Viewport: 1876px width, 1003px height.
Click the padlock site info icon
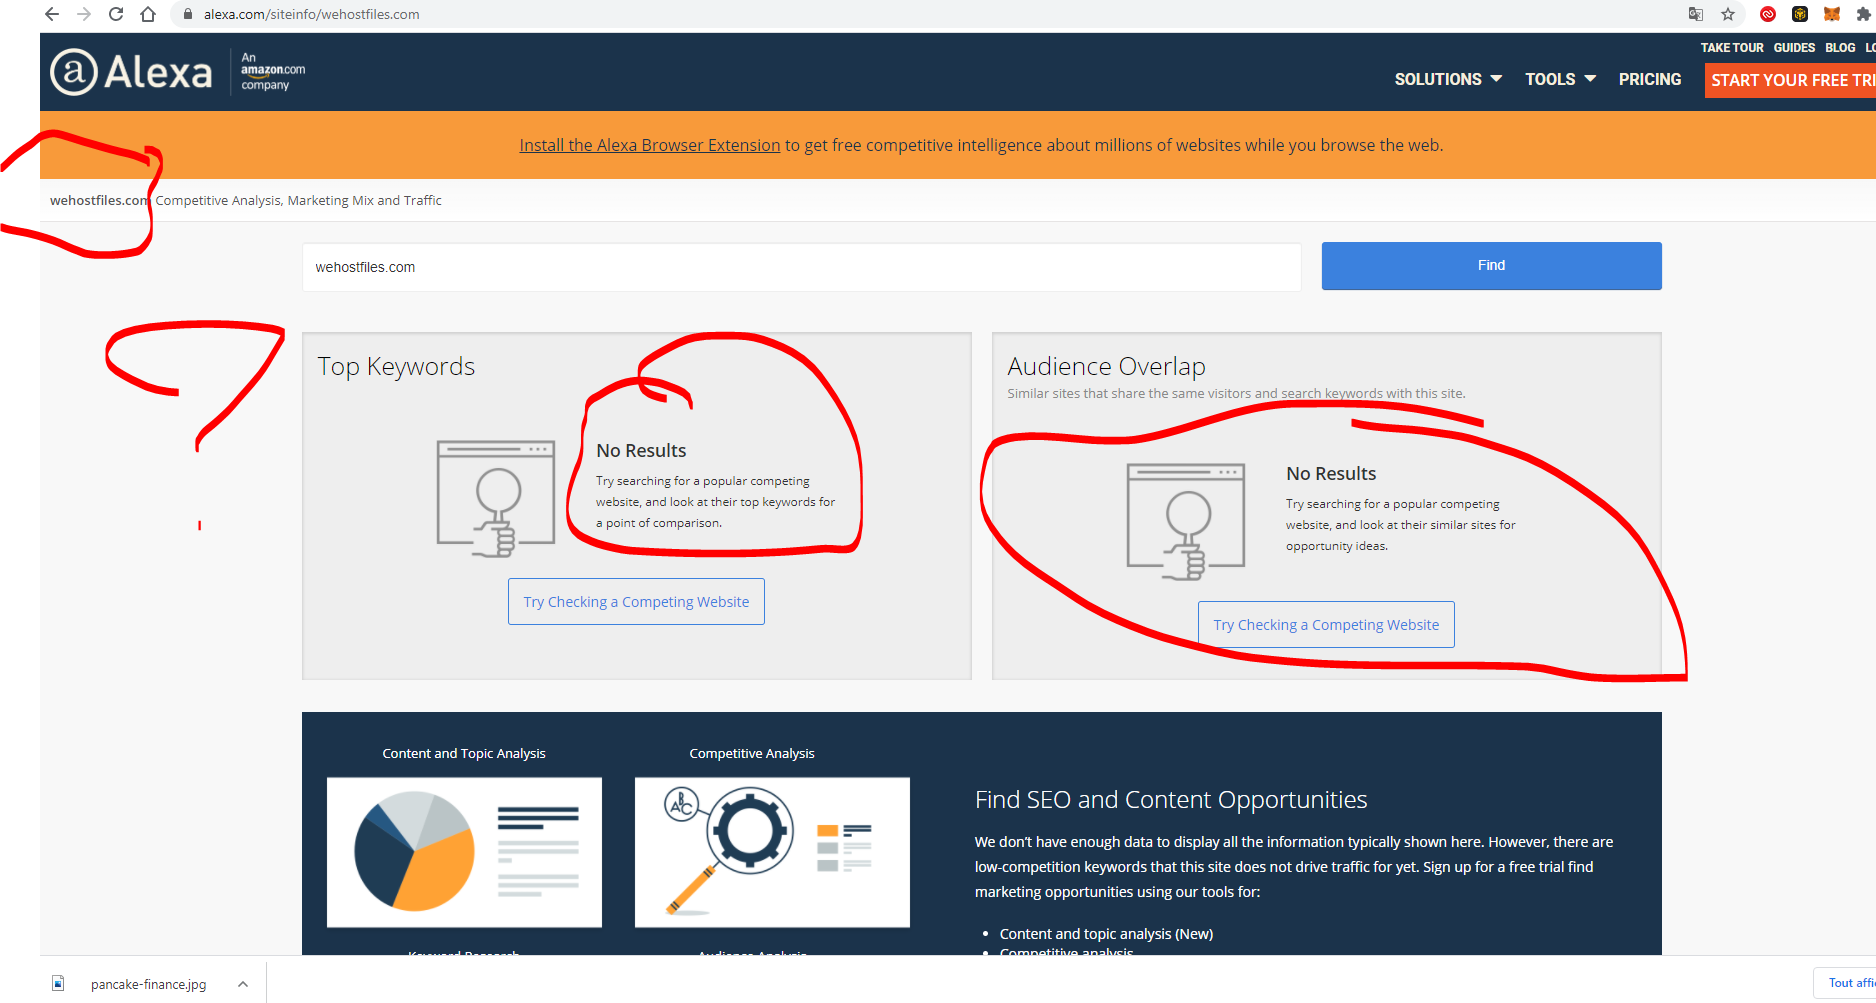187,14
